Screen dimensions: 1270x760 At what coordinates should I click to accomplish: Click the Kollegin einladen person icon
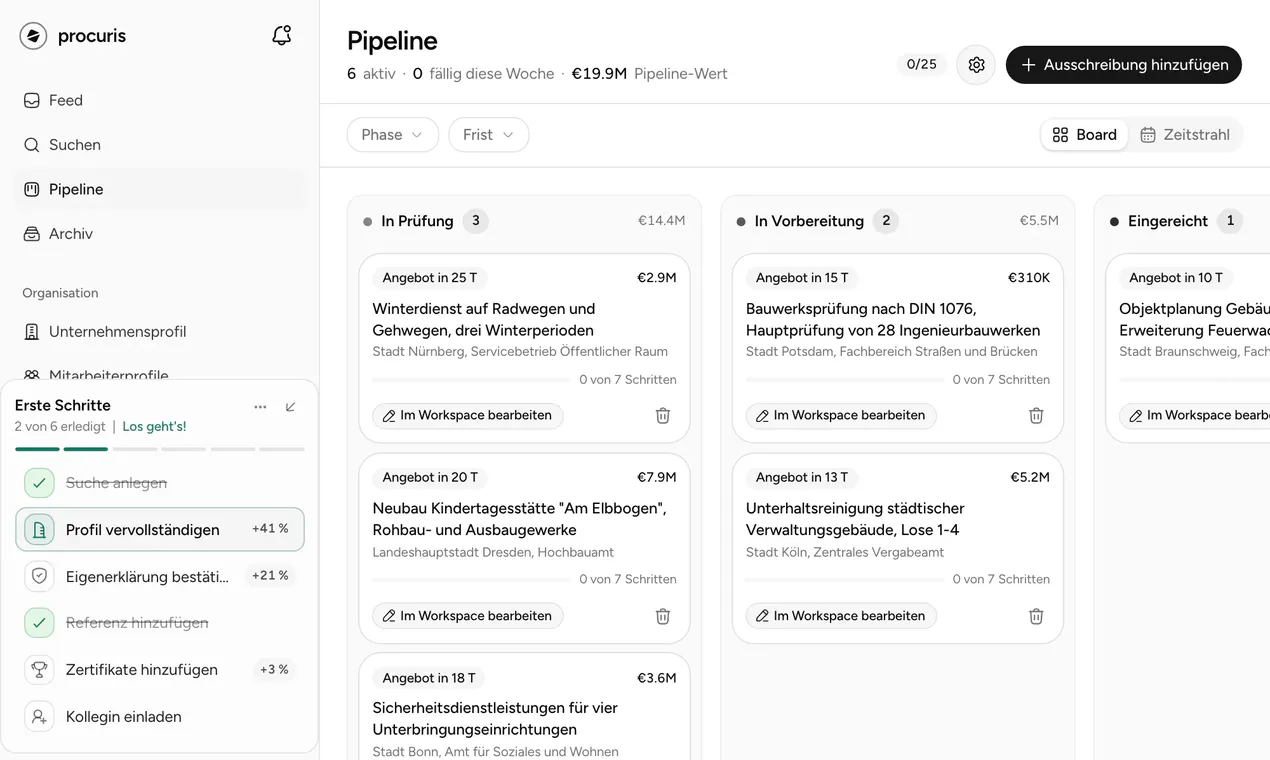39,717
